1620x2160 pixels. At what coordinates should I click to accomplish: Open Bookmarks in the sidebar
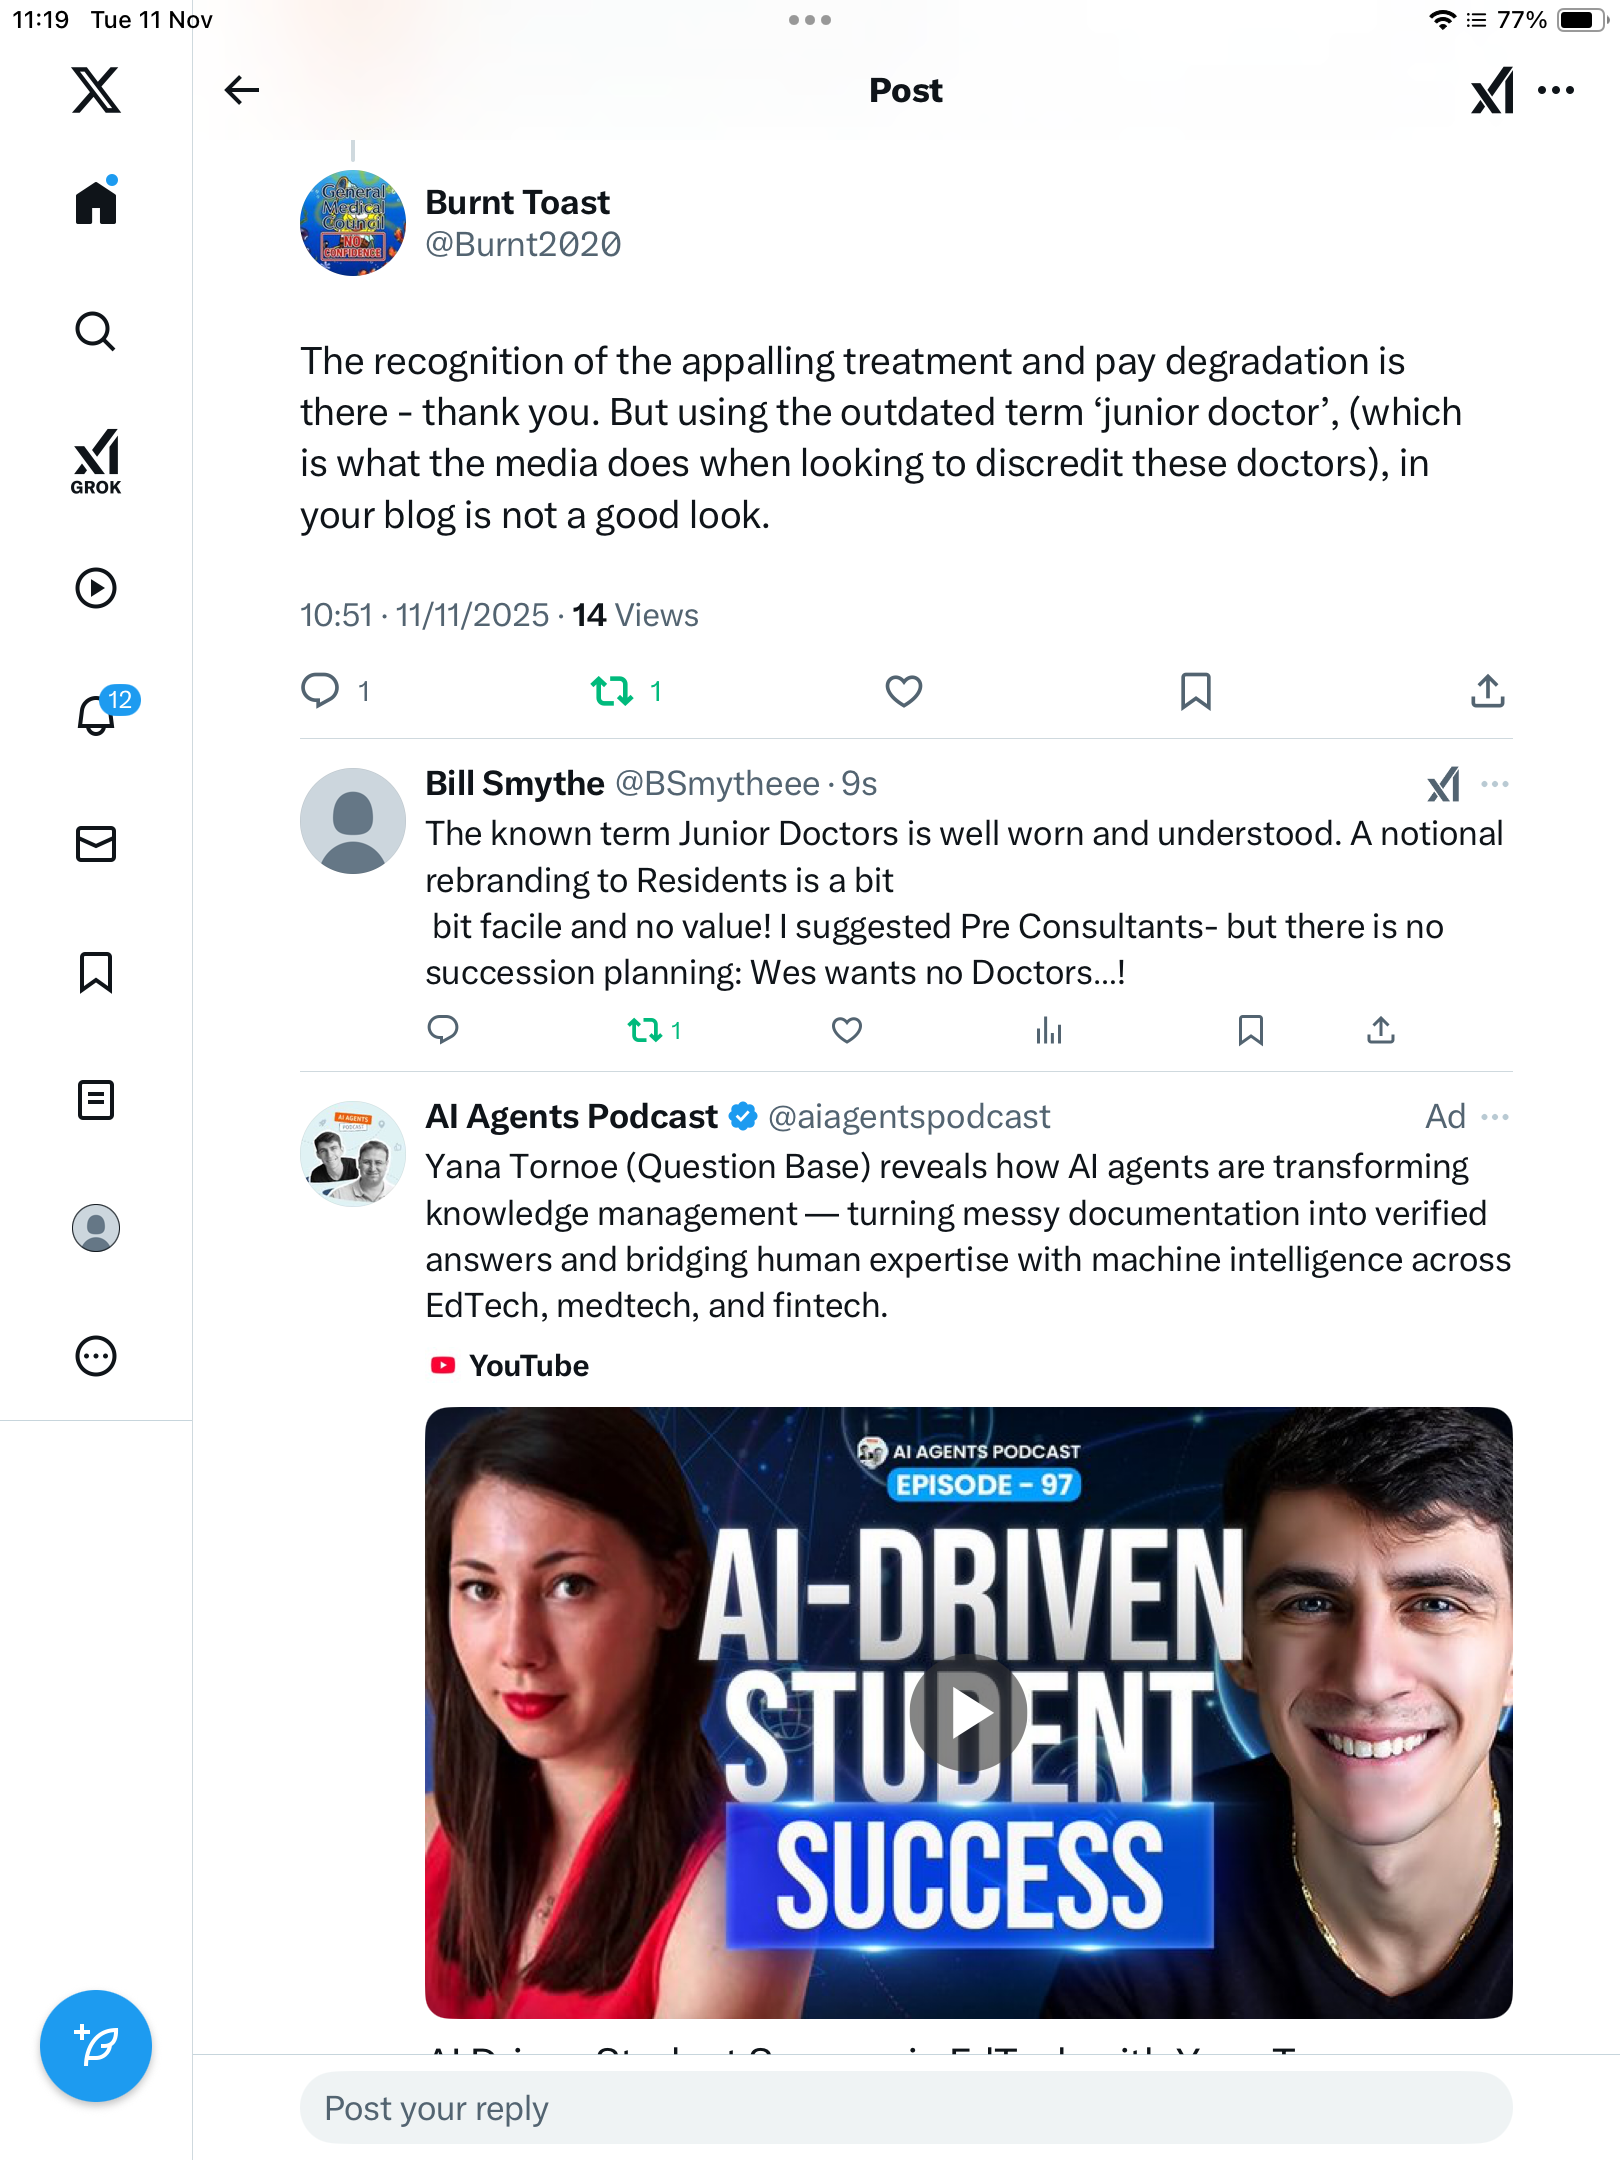click(96, 972)
